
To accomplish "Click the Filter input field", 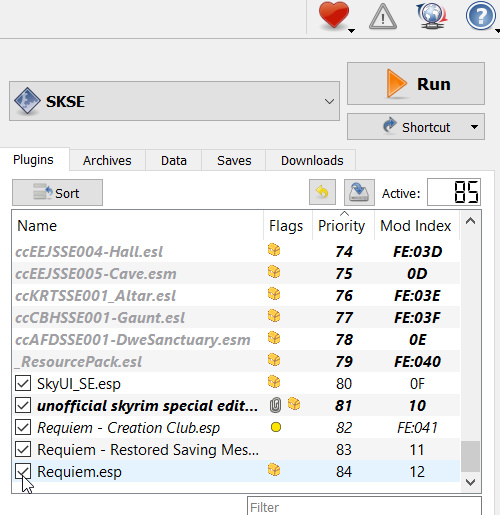I will 364,507.
